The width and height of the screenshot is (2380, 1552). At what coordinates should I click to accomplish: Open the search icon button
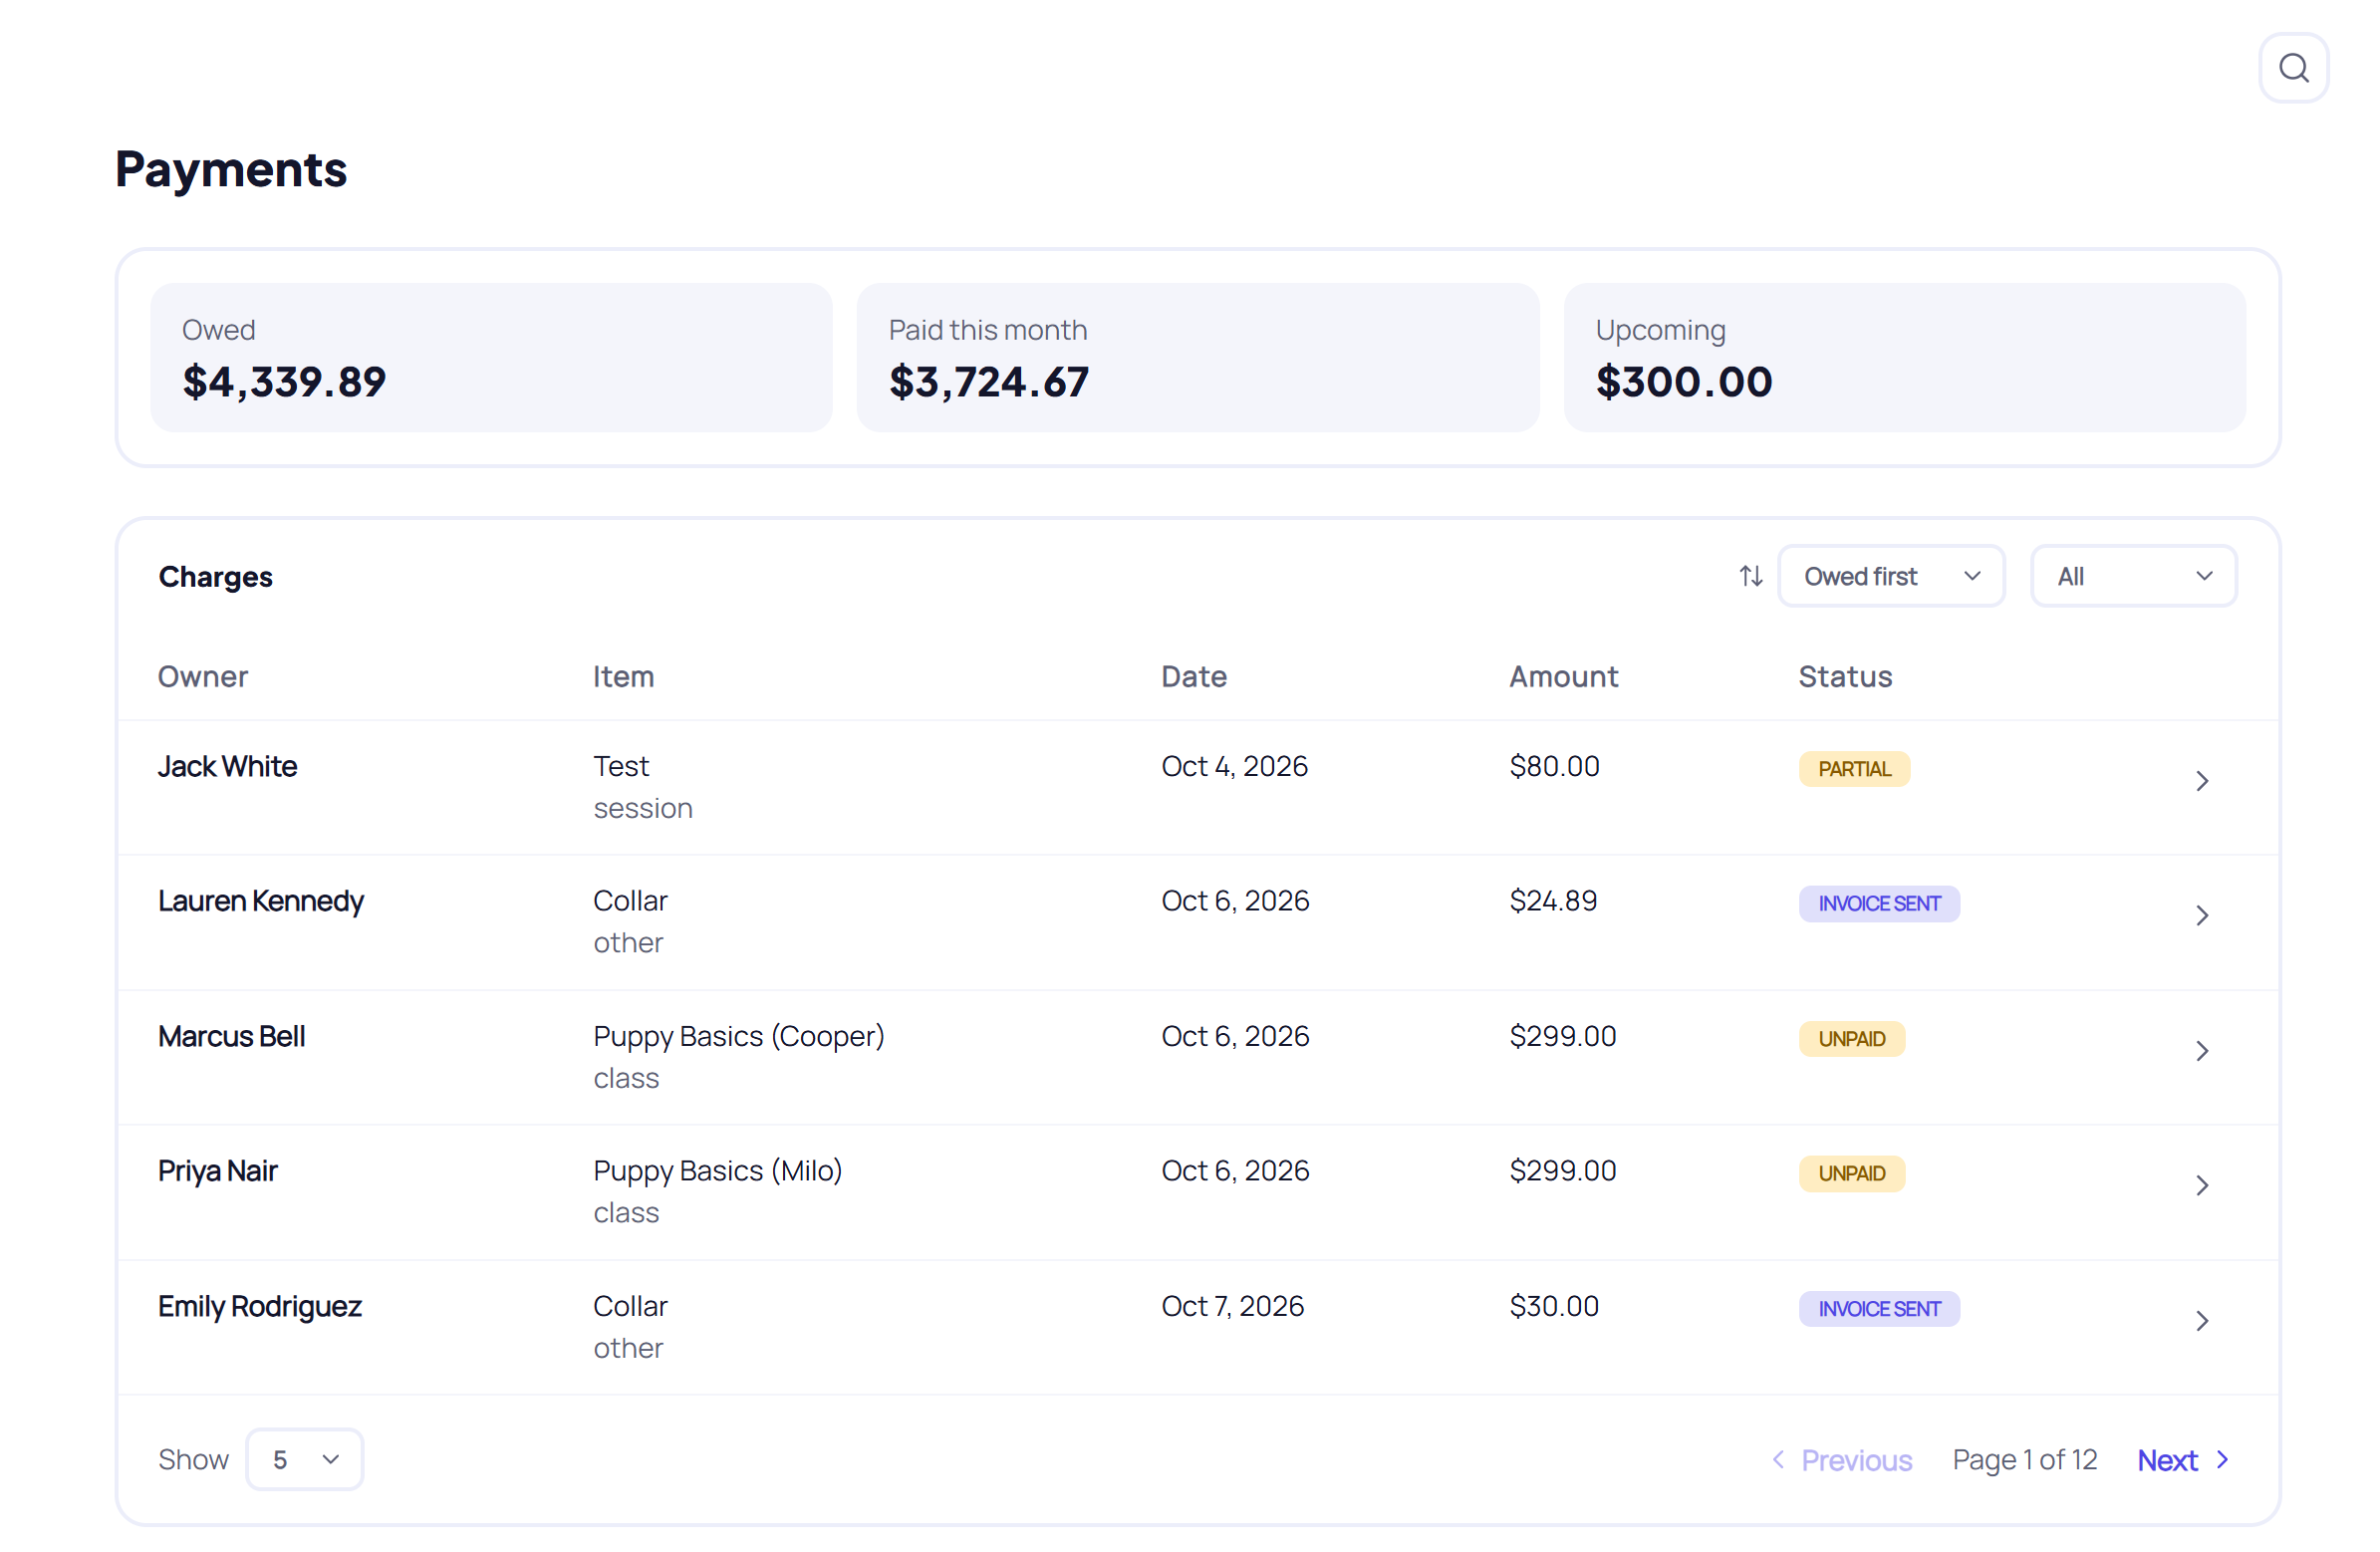(2293, 68)
